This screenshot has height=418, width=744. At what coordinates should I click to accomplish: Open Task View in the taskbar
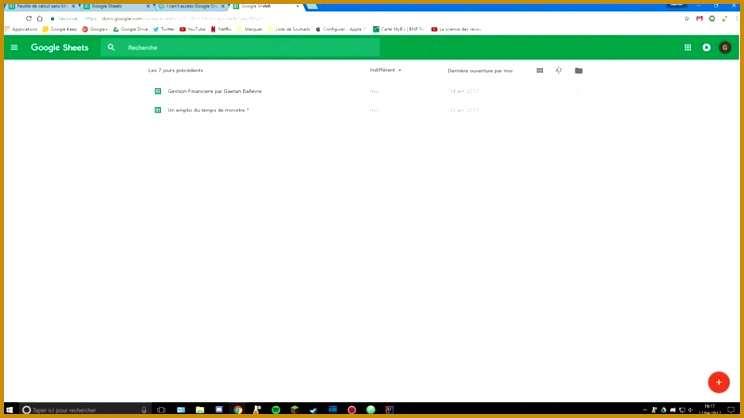[x=161, y=410]
